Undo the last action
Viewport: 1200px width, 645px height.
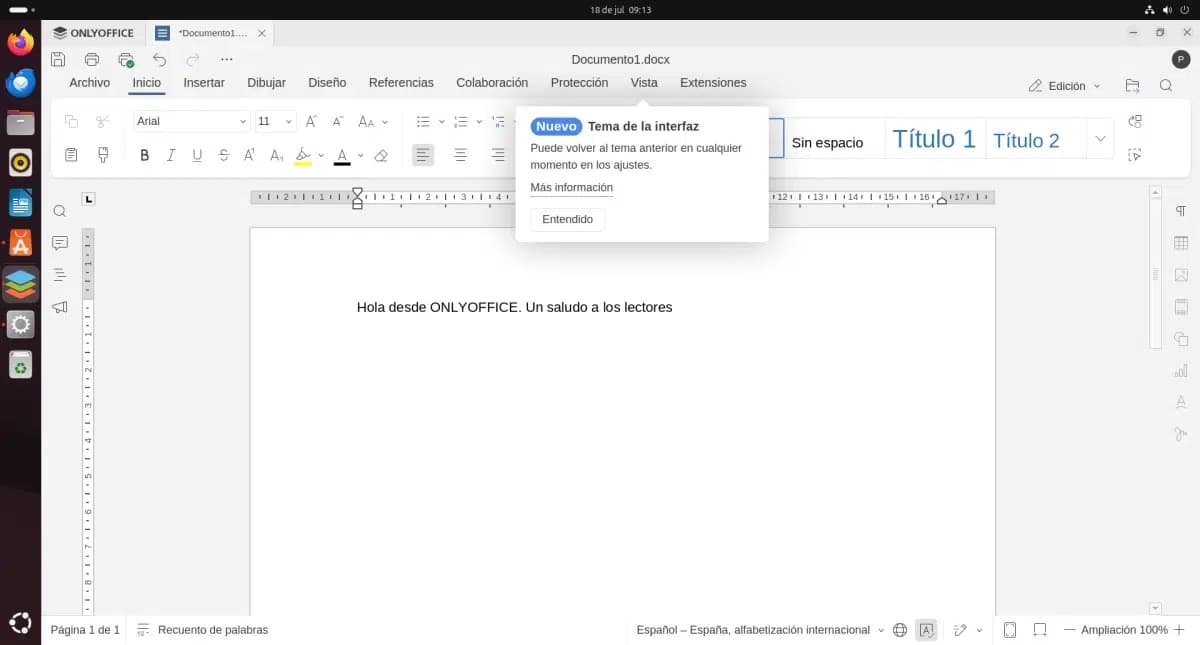[159, 60]
